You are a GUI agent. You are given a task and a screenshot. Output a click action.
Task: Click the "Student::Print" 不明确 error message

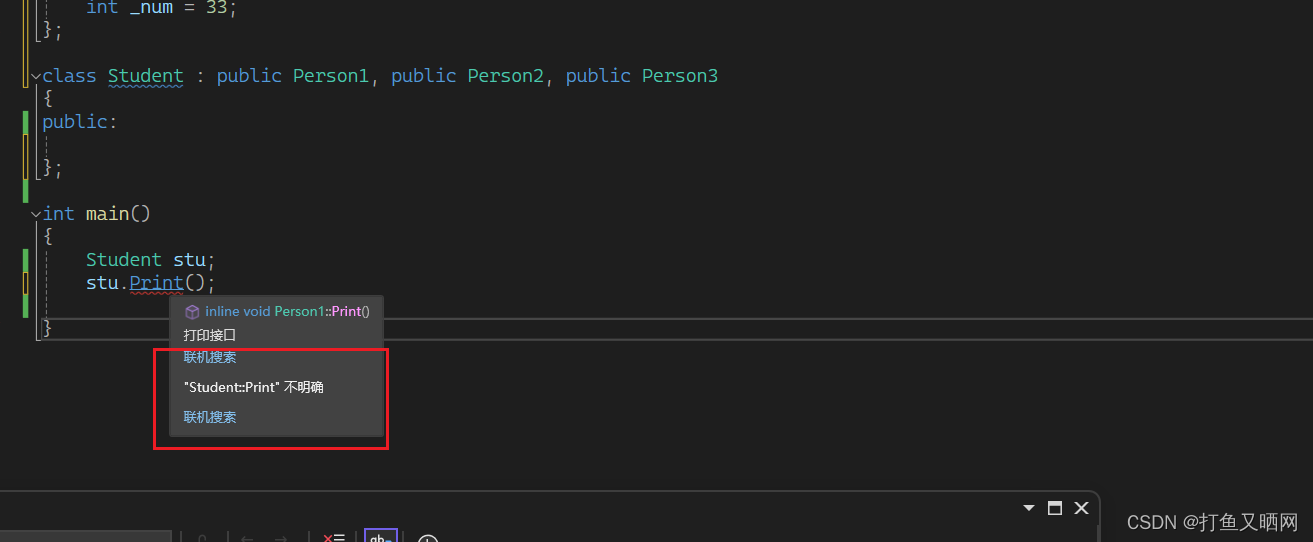coord(253,387)
